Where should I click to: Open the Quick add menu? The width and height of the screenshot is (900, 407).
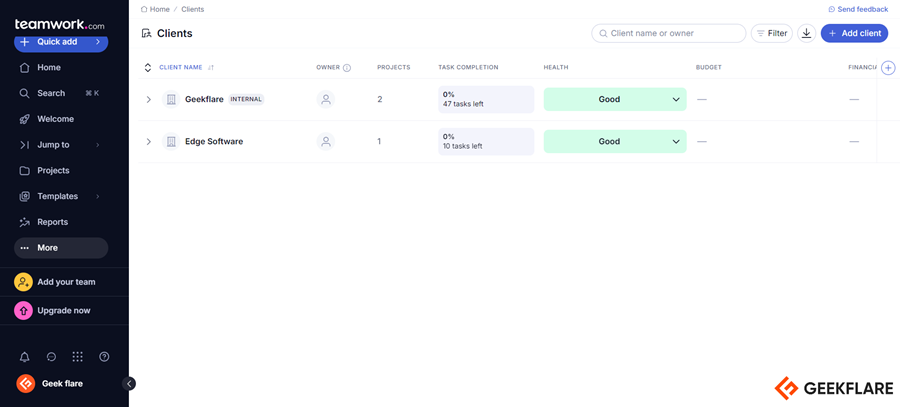point(61,42)
